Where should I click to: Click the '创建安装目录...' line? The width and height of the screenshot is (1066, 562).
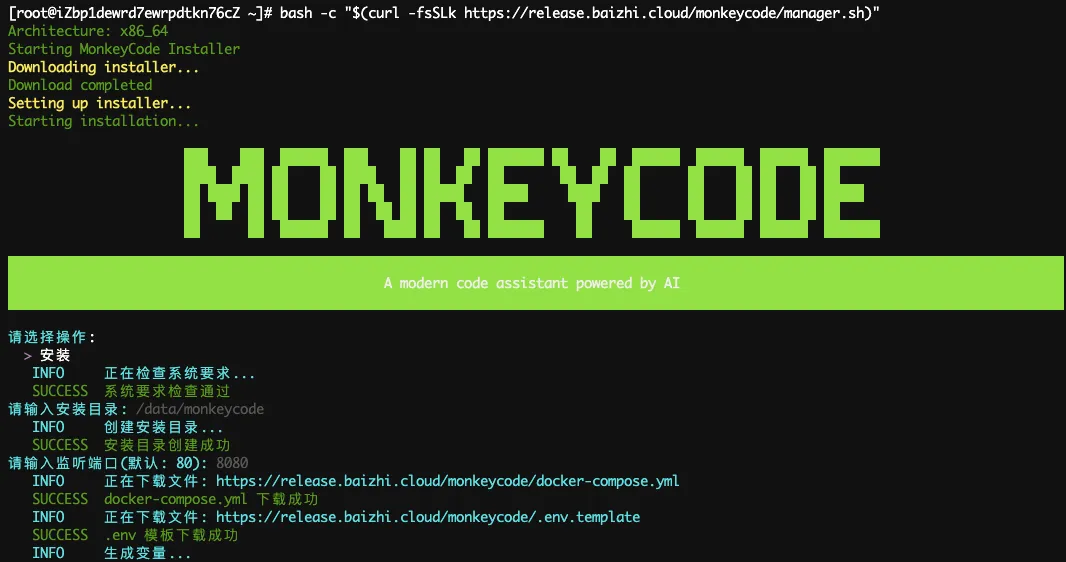163,427
